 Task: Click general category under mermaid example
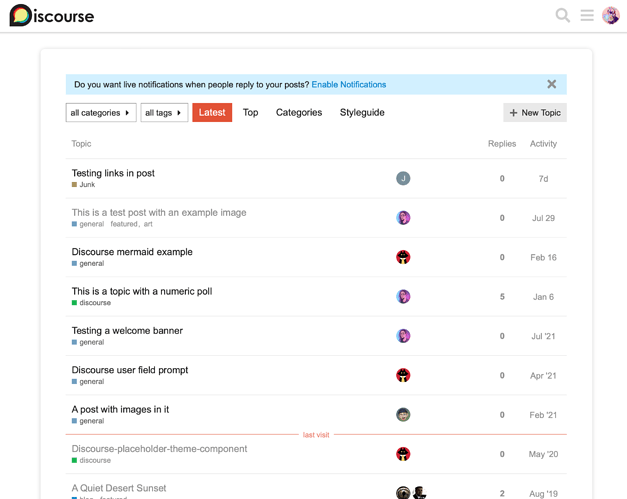click(88, 263)
